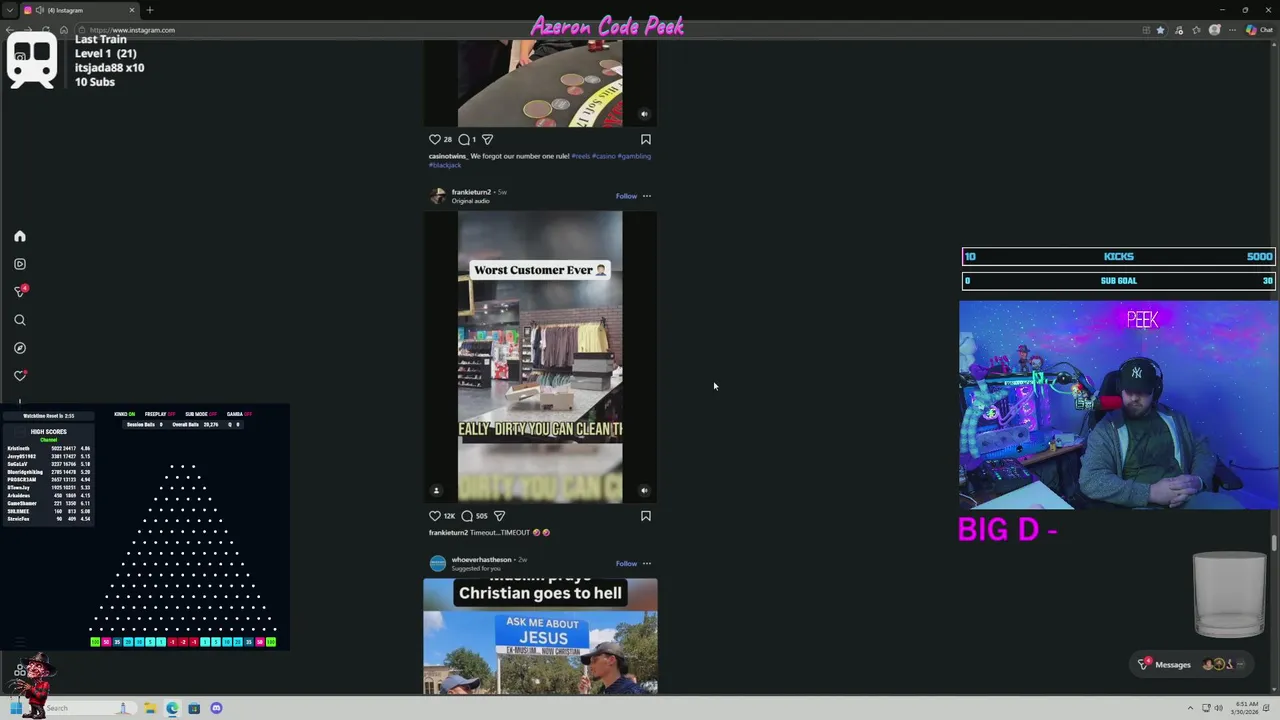This screenshot has width=1280, height=720.
Task: Open Copilot Chat button
Action: coord(1259,30)
